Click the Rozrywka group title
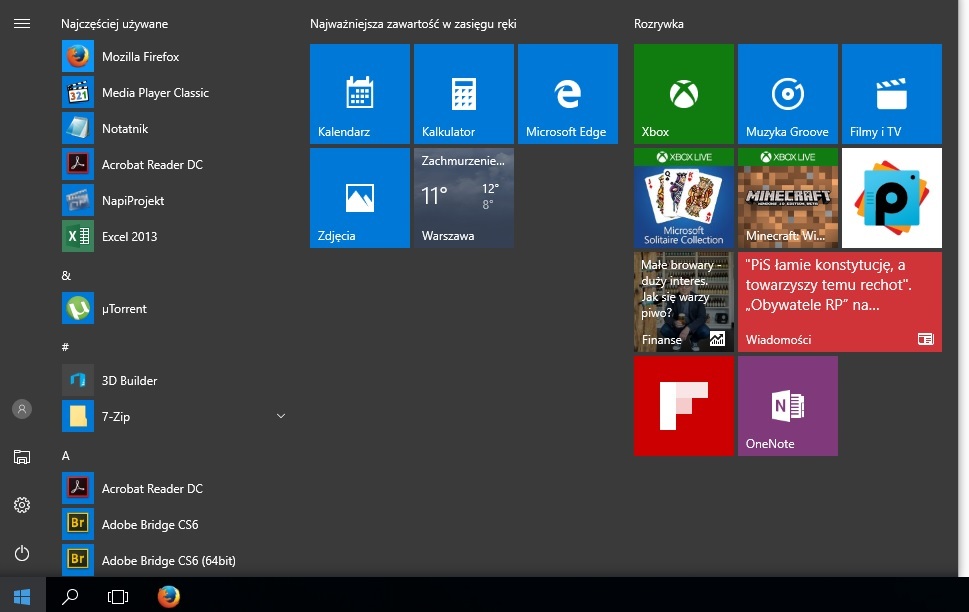969x612 pixels. 659,24
